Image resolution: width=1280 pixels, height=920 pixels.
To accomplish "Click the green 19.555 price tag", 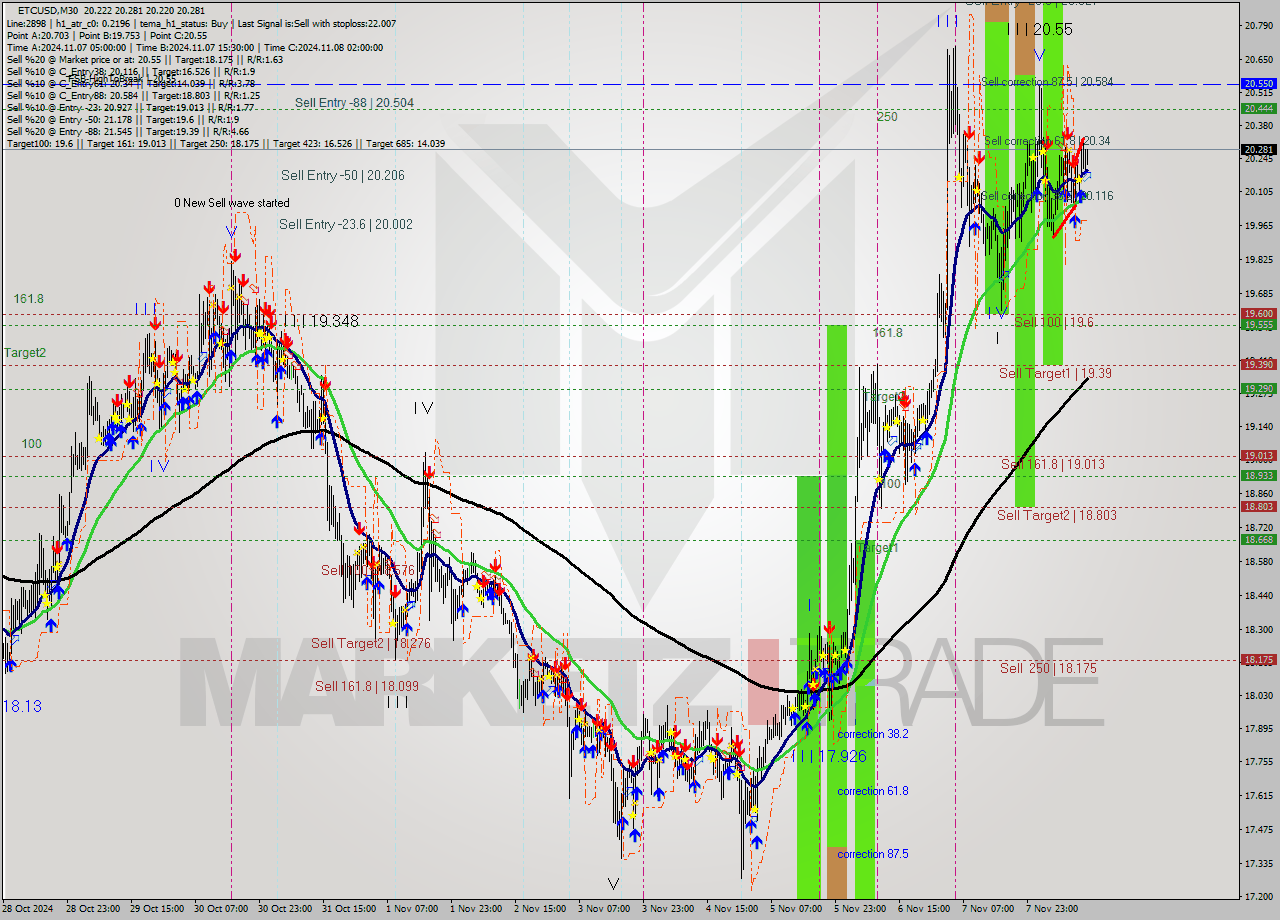I will click(x=1259, y=325).
